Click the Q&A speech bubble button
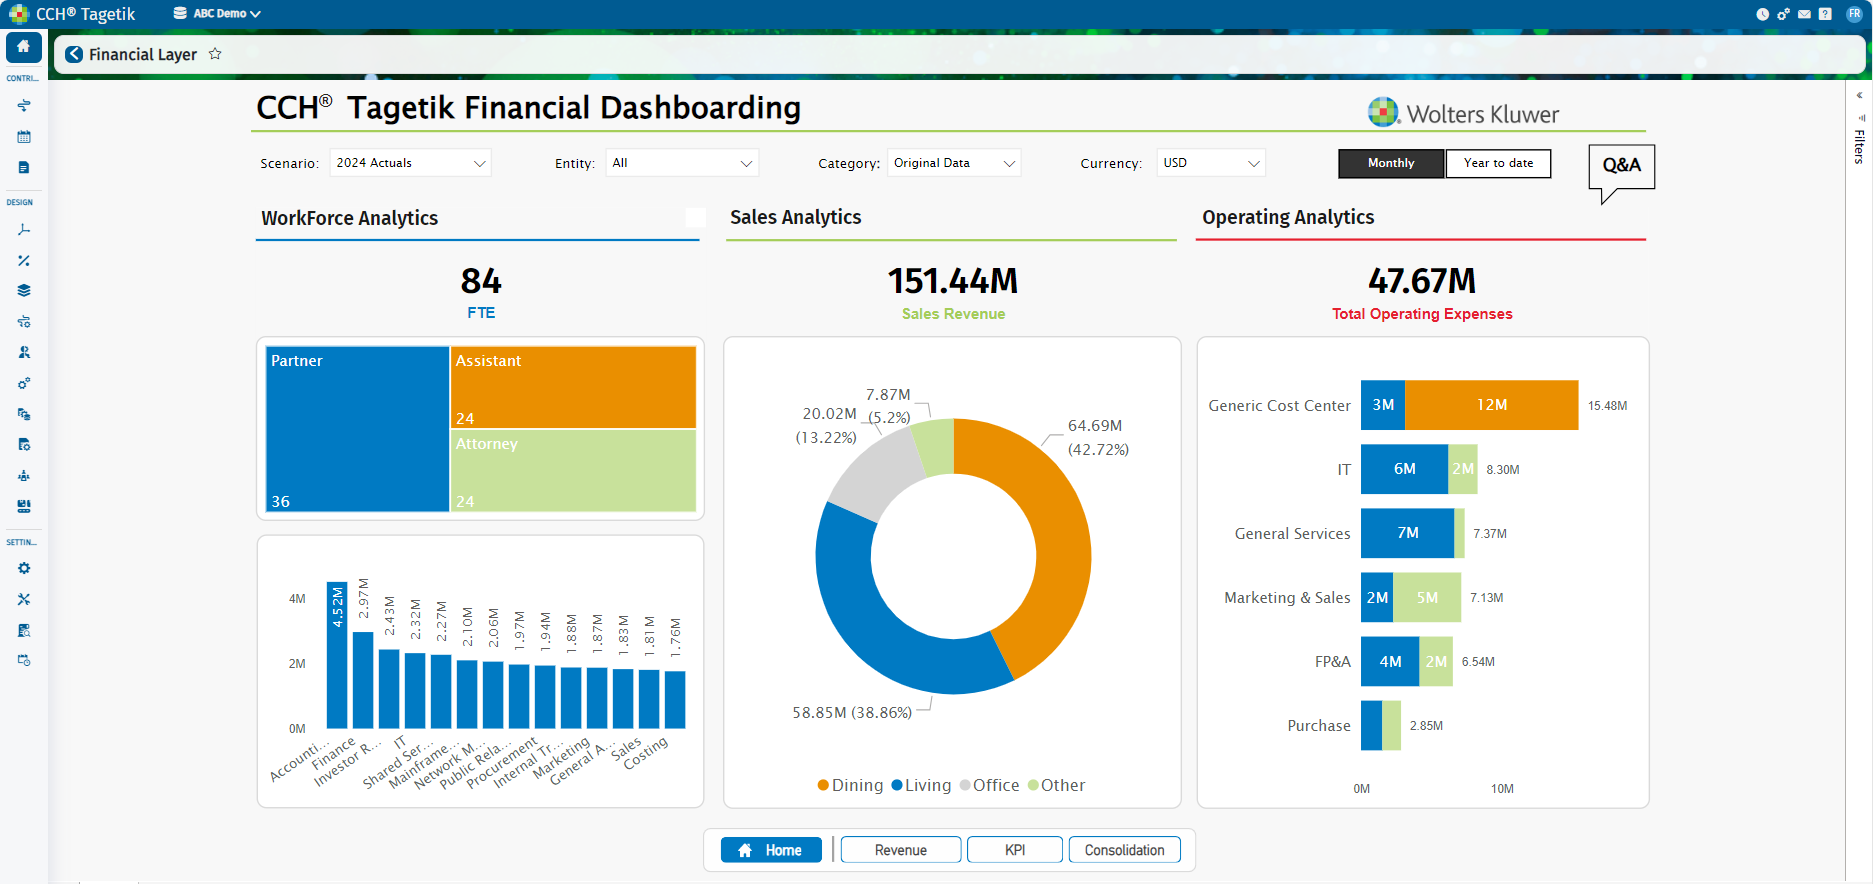The height and width of the screenshot is (884, 1873). pyautogui.click(x=1620, y=166)
